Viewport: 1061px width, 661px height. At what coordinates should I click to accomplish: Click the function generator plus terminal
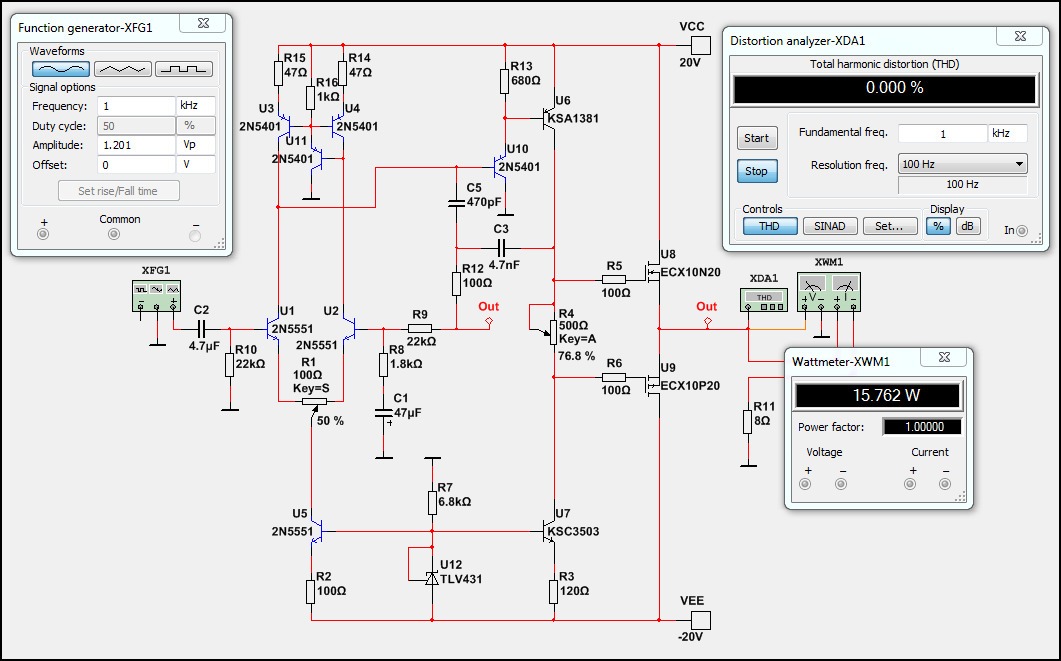point(43,235)
